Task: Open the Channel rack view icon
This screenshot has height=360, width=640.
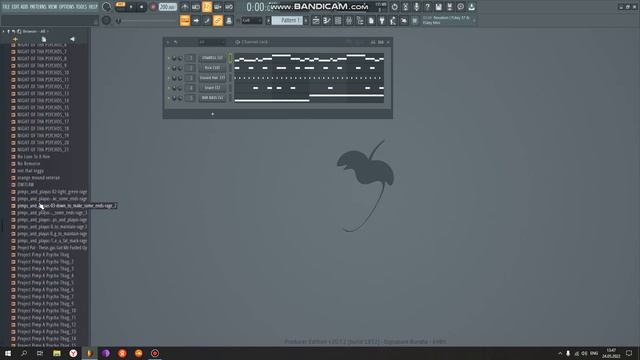Action: click(338, 20)
